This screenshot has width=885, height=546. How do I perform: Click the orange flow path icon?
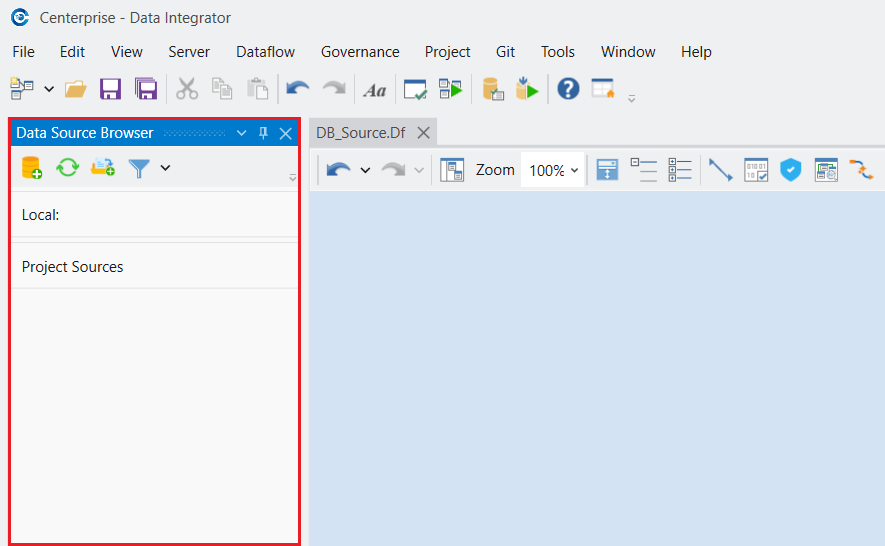(861, 169)
